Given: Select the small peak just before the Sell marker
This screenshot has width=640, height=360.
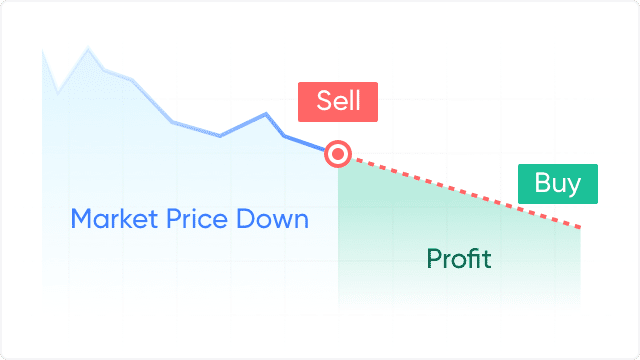Looking at the screenshot, I should 266,114.
